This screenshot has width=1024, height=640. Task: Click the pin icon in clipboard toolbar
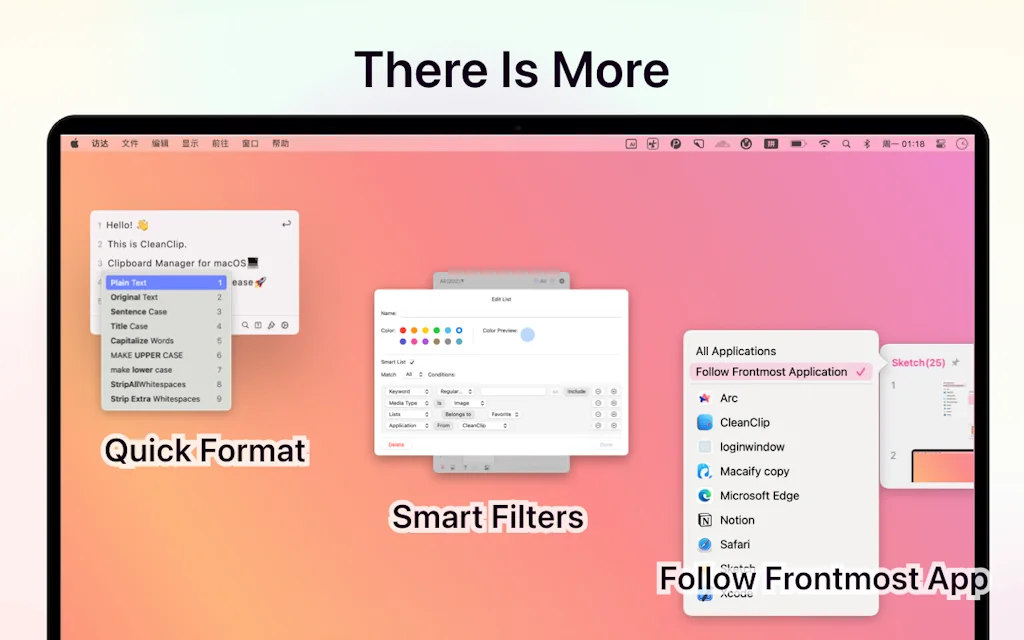[271, 325]
